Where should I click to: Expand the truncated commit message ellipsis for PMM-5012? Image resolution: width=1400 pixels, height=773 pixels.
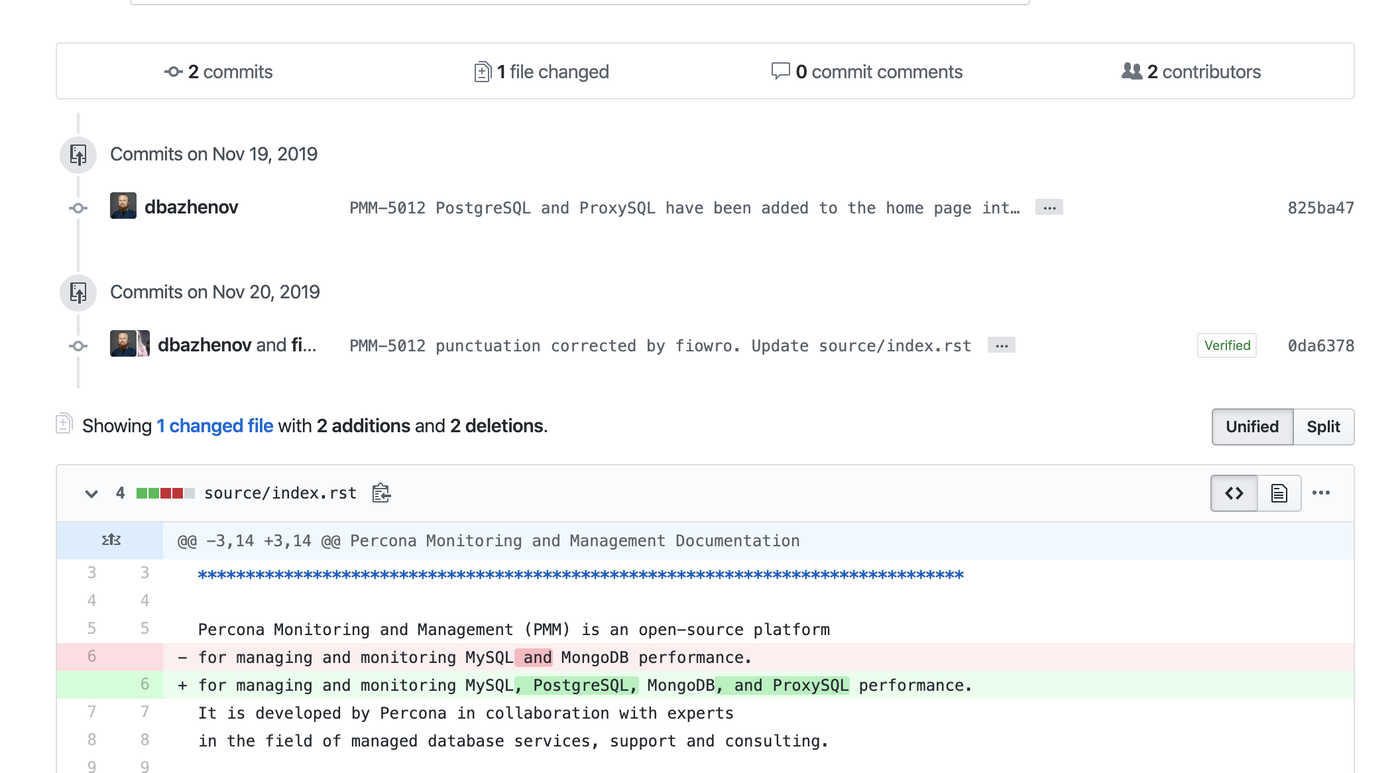[x=1049, y=207]
